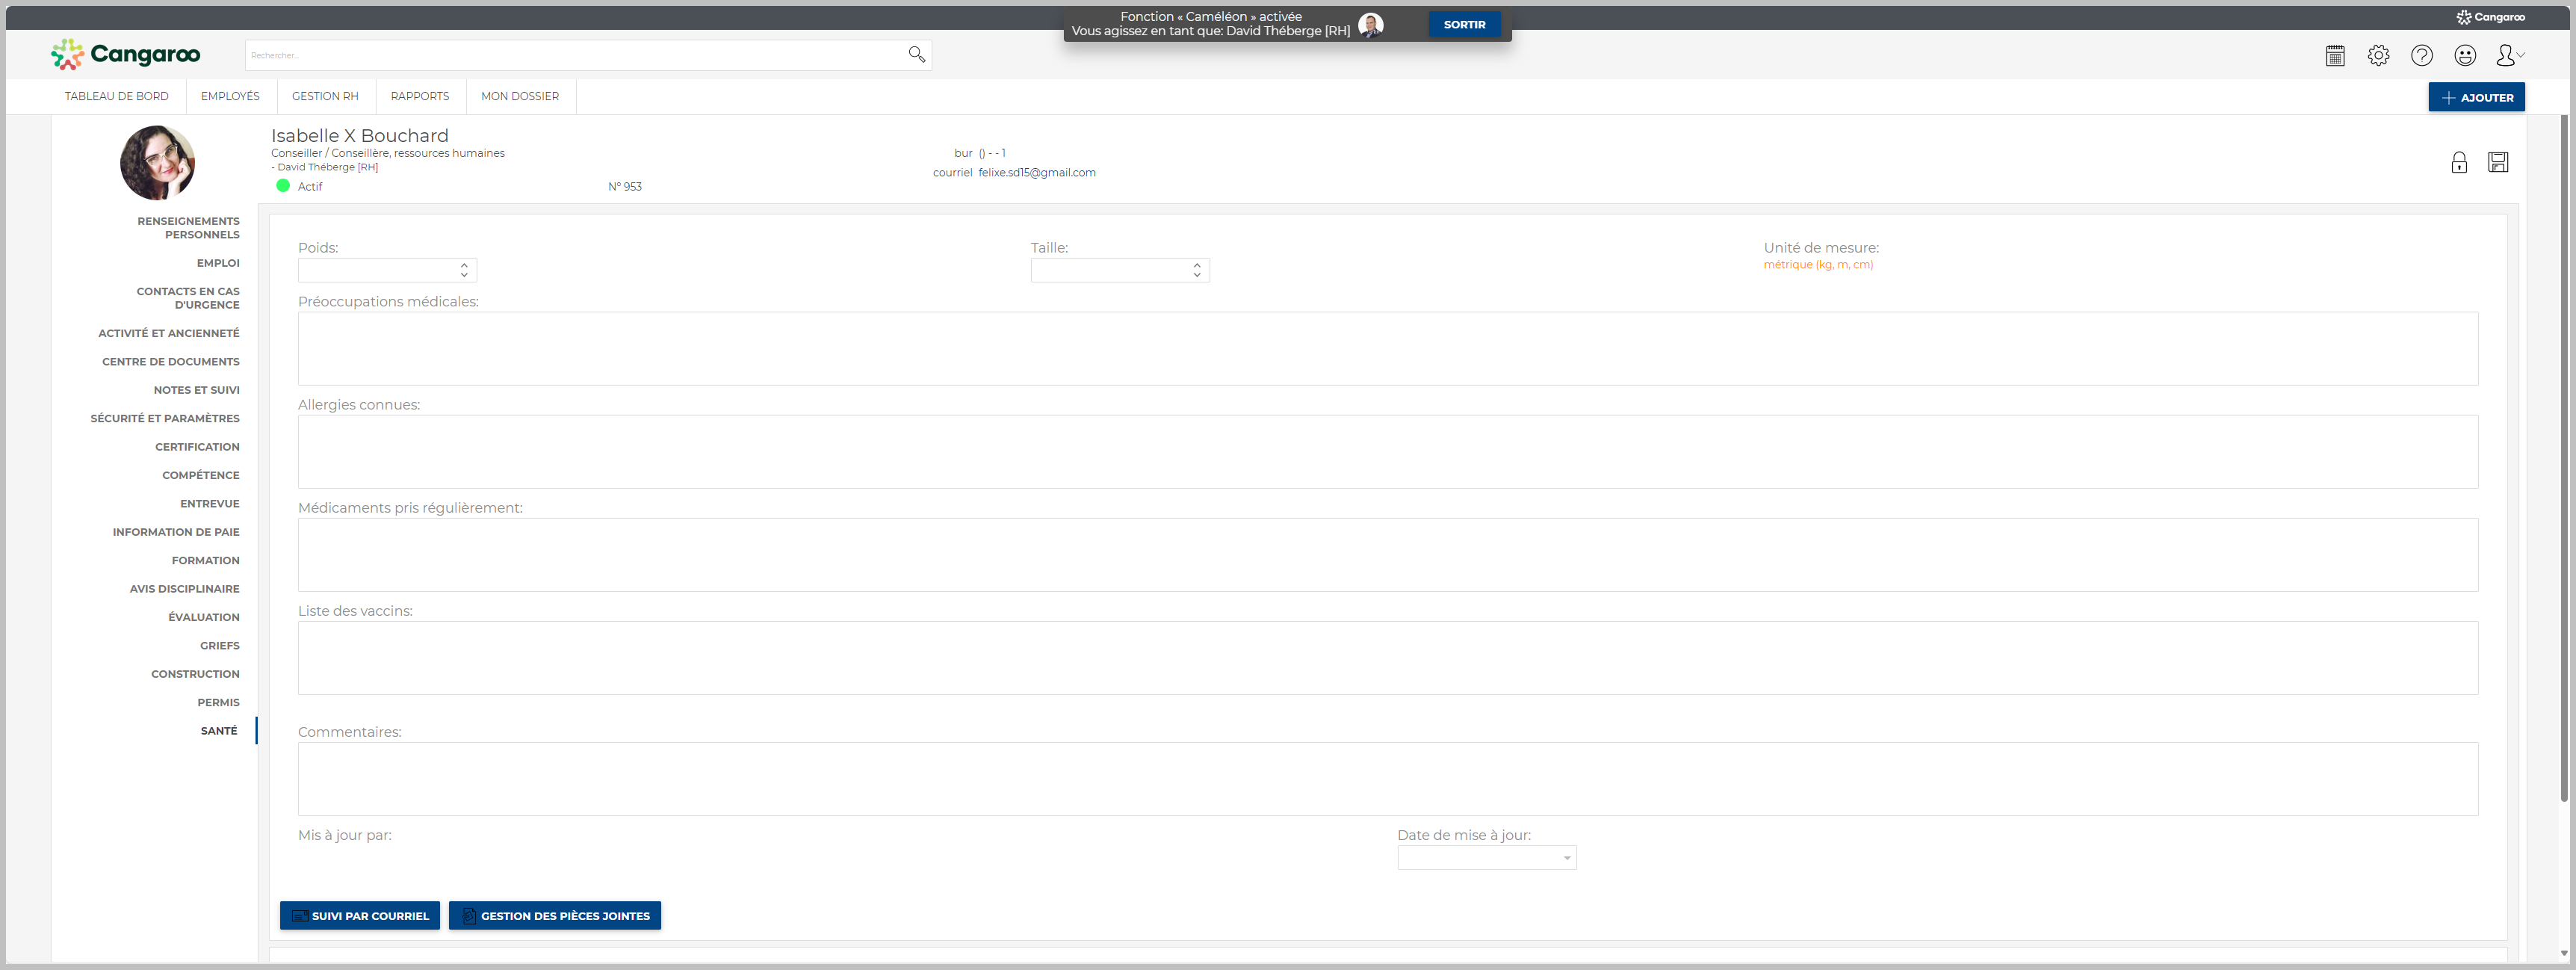Click SUIVI PAR COURRIEL button
2576x970 pixels.
[x=360, y=916]
